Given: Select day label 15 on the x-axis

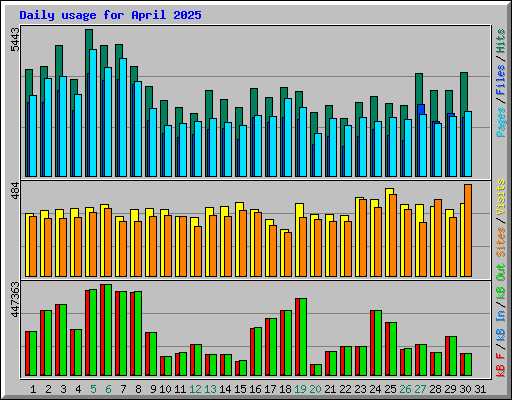Looking at the screenshot, I should point(240,389).
